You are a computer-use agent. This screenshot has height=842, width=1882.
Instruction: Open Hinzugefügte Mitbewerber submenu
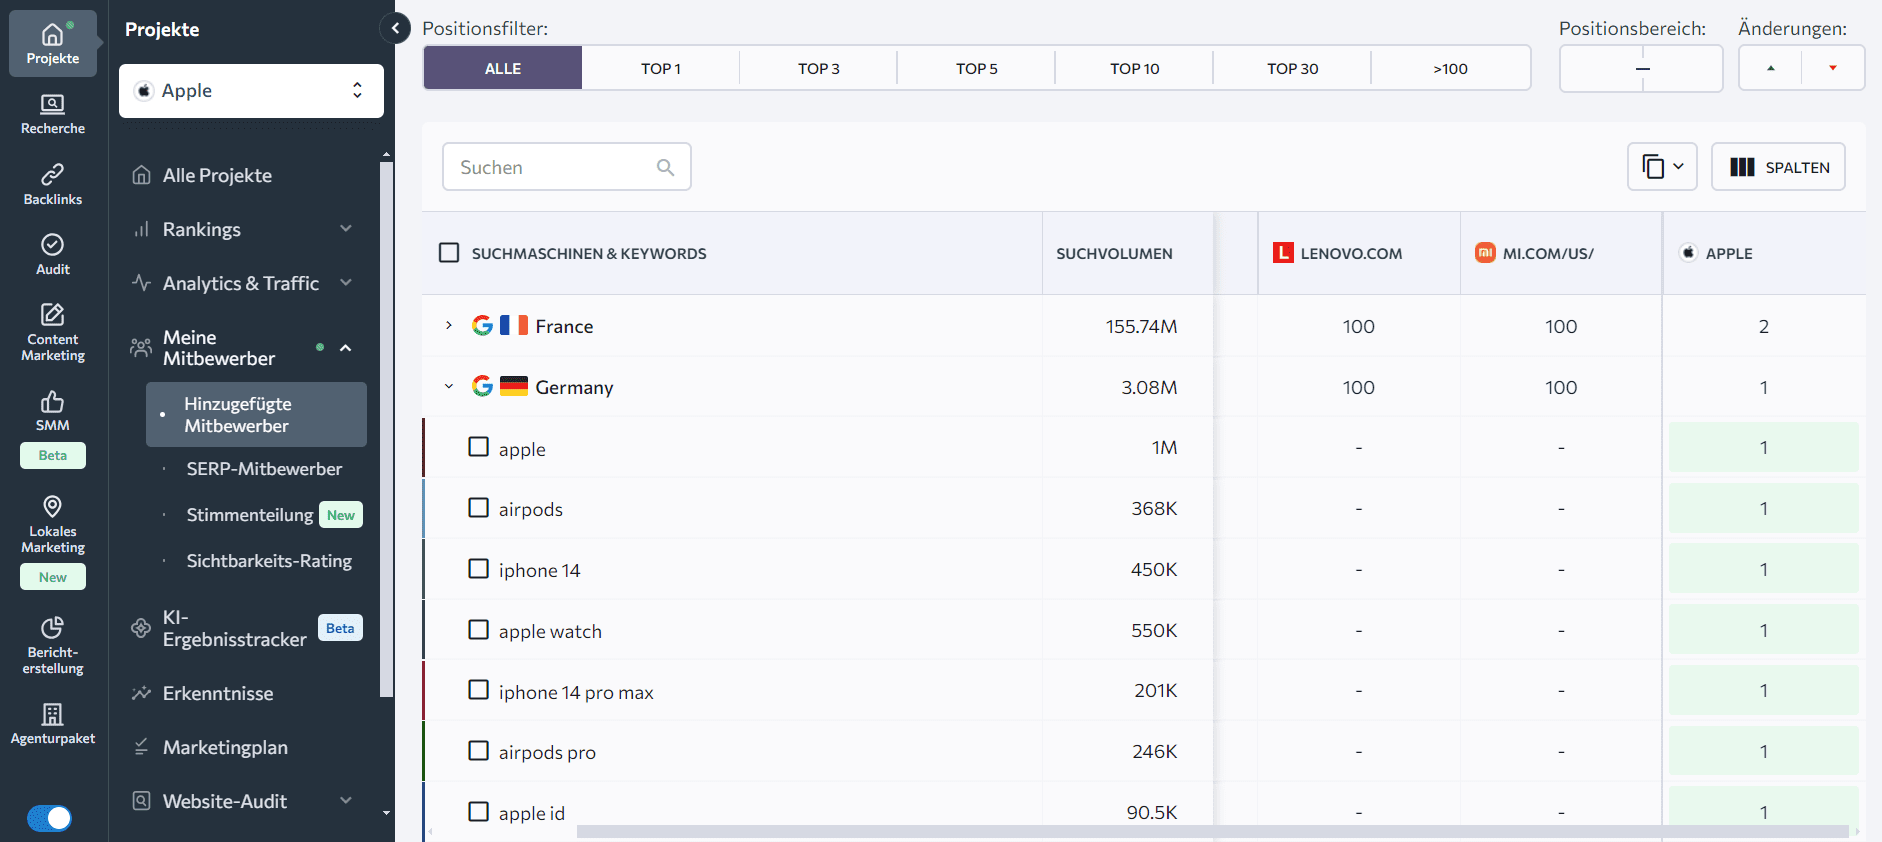(x=256, y=415)
